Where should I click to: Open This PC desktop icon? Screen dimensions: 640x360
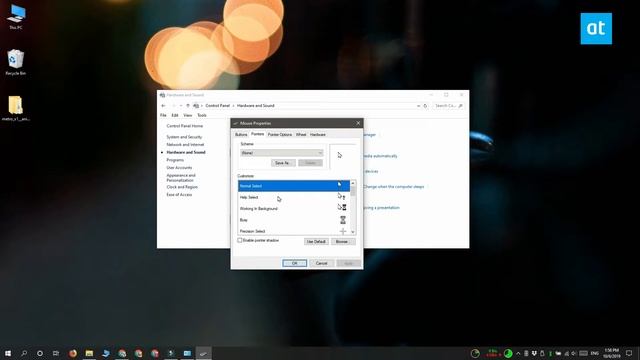(16, 17)
